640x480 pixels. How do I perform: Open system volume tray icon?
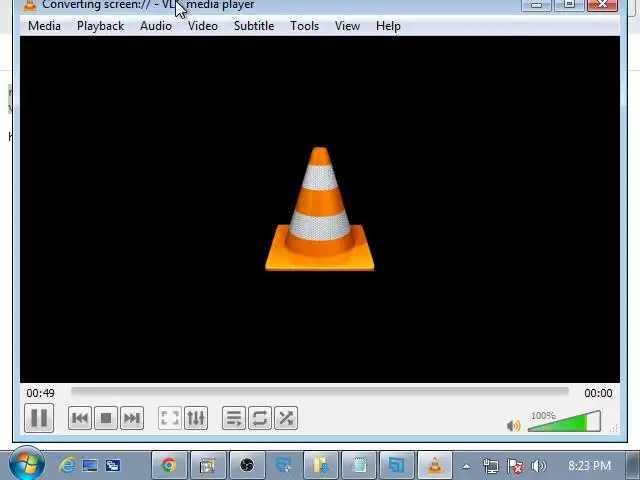pyautogui.click(x=539, y=466)
